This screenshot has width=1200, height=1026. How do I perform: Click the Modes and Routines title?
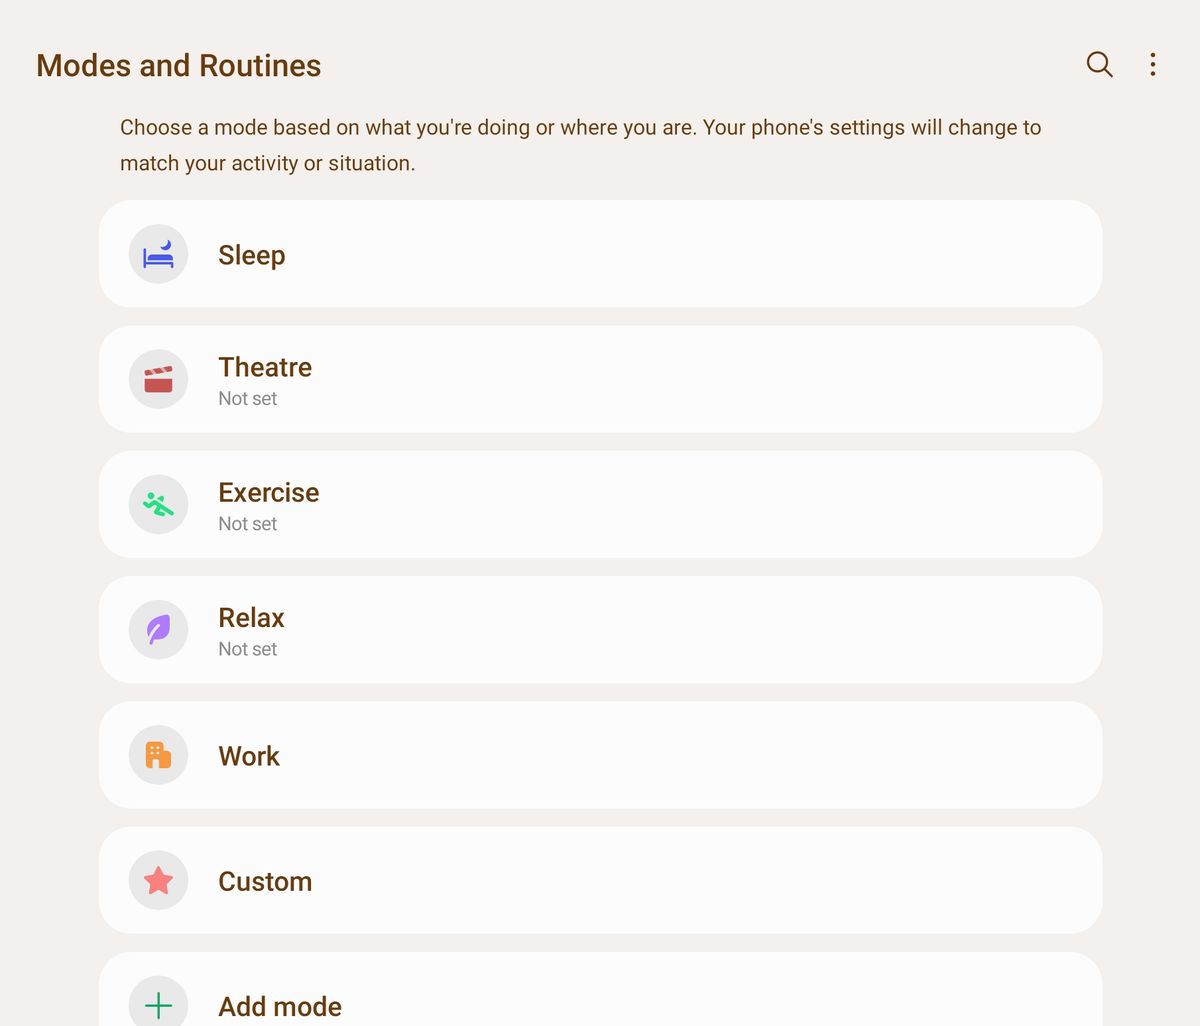click(178, 65)
